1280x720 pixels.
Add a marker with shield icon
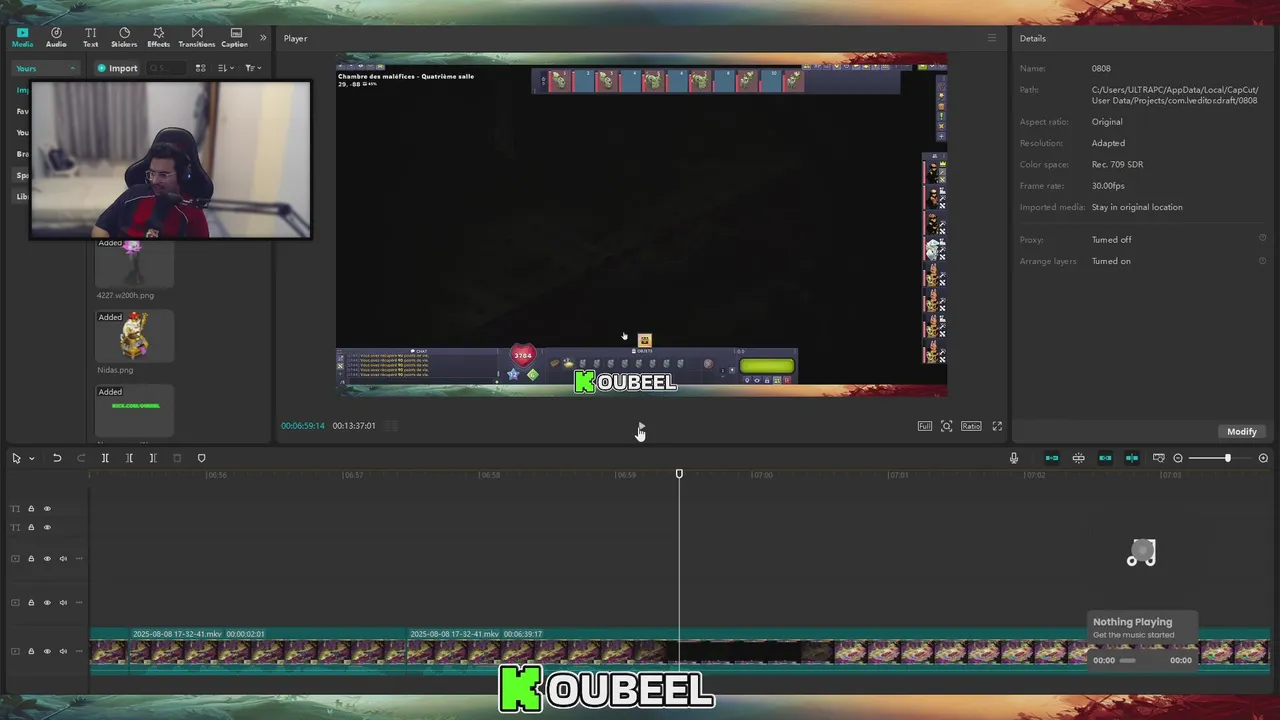pyautogui.click(x=201, y=458)
